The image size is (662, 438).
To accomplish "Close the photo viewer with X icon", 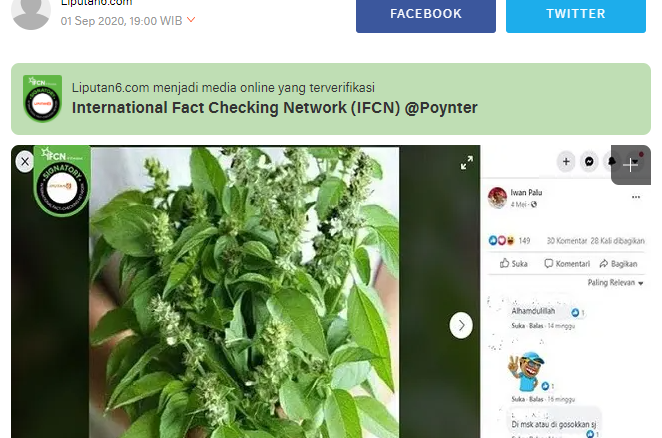I will click(25, 161).
